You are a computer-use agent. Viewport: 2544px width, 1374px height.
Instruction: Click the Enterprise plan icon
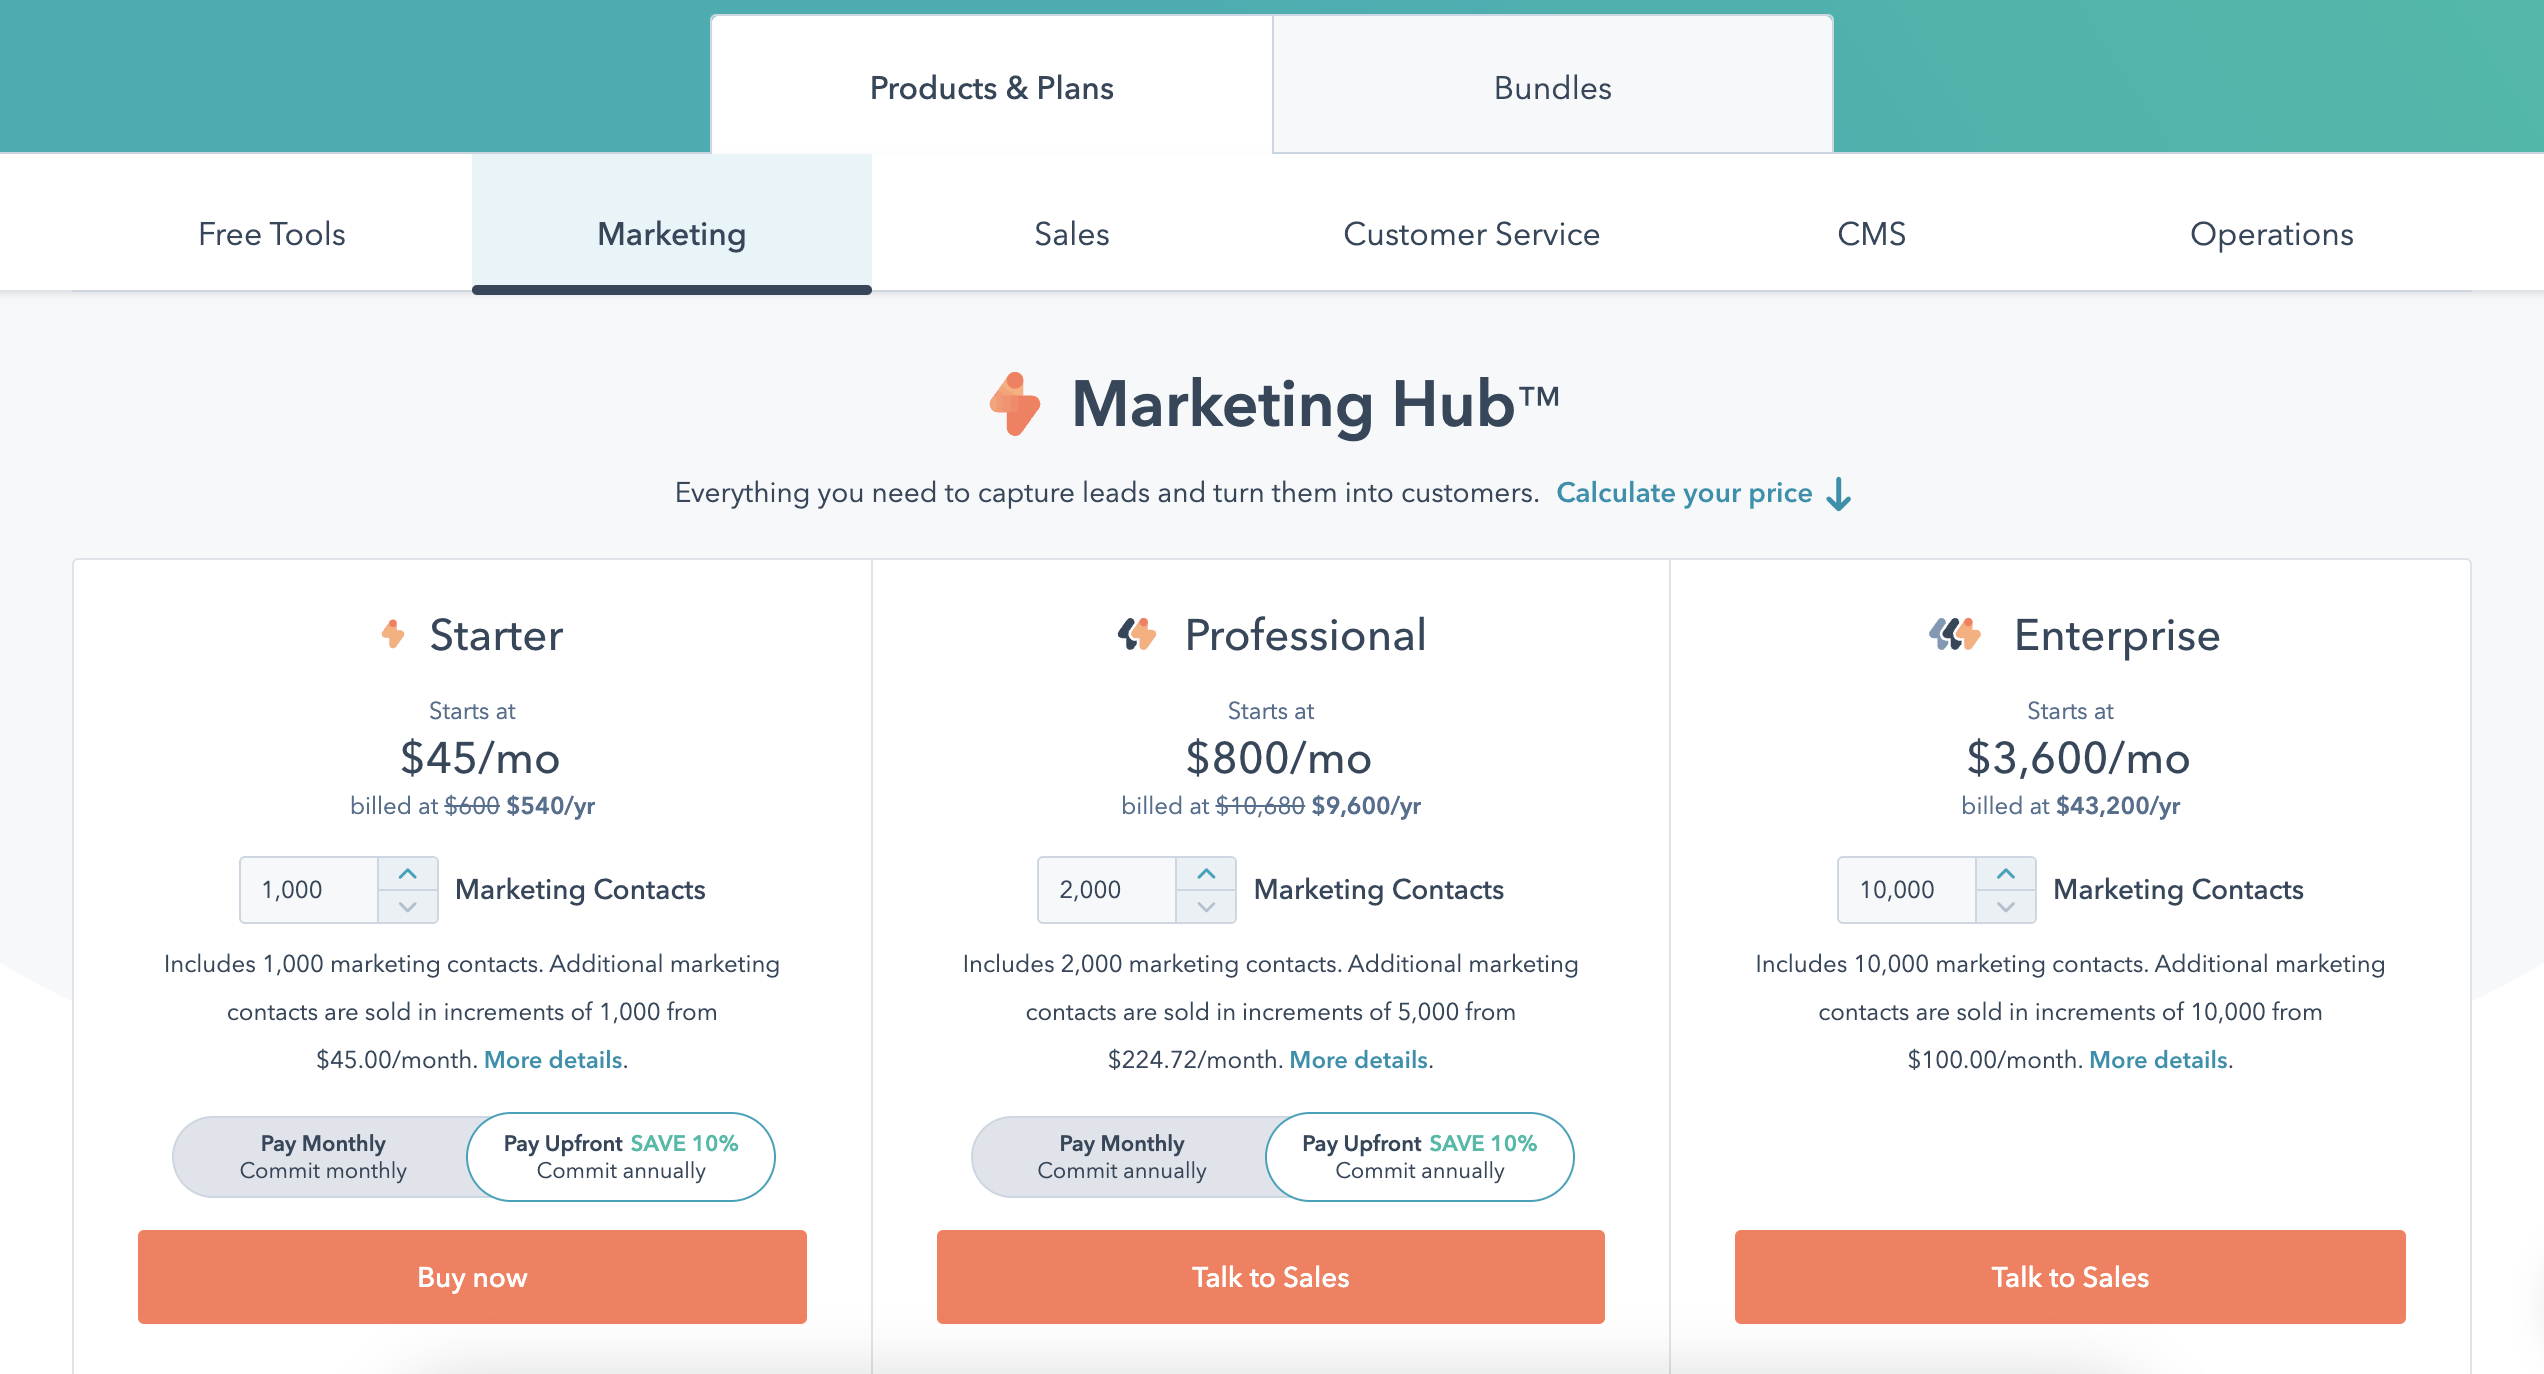tap(1955, 634)
